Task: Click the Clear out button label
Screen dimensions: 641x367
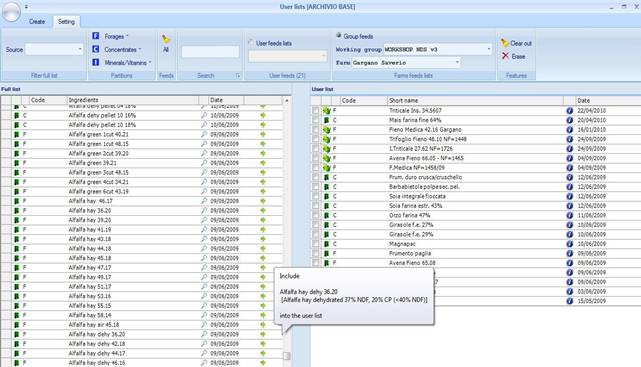Action: click(x=521, y=43)
